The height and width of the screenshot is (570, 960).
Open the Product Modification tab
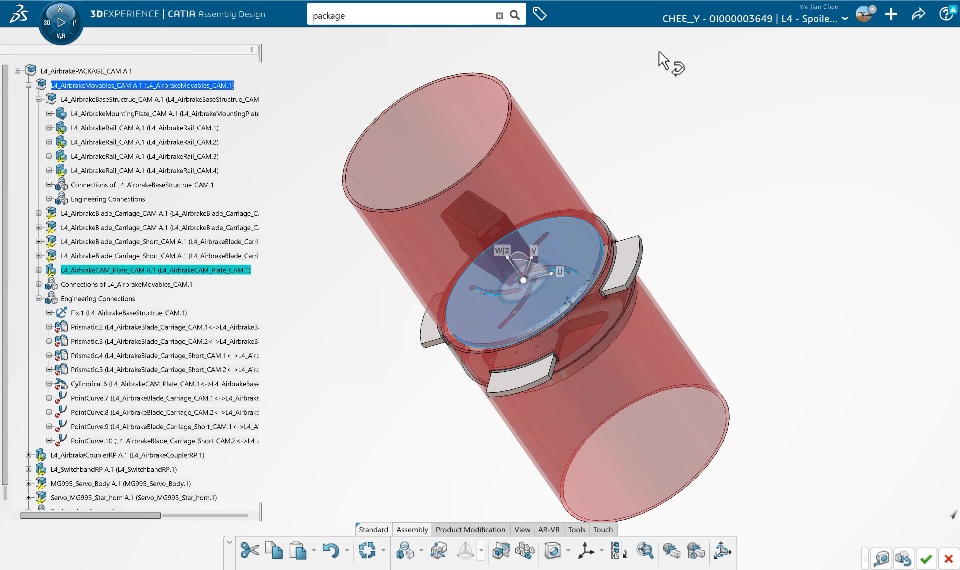pos(470,530)
